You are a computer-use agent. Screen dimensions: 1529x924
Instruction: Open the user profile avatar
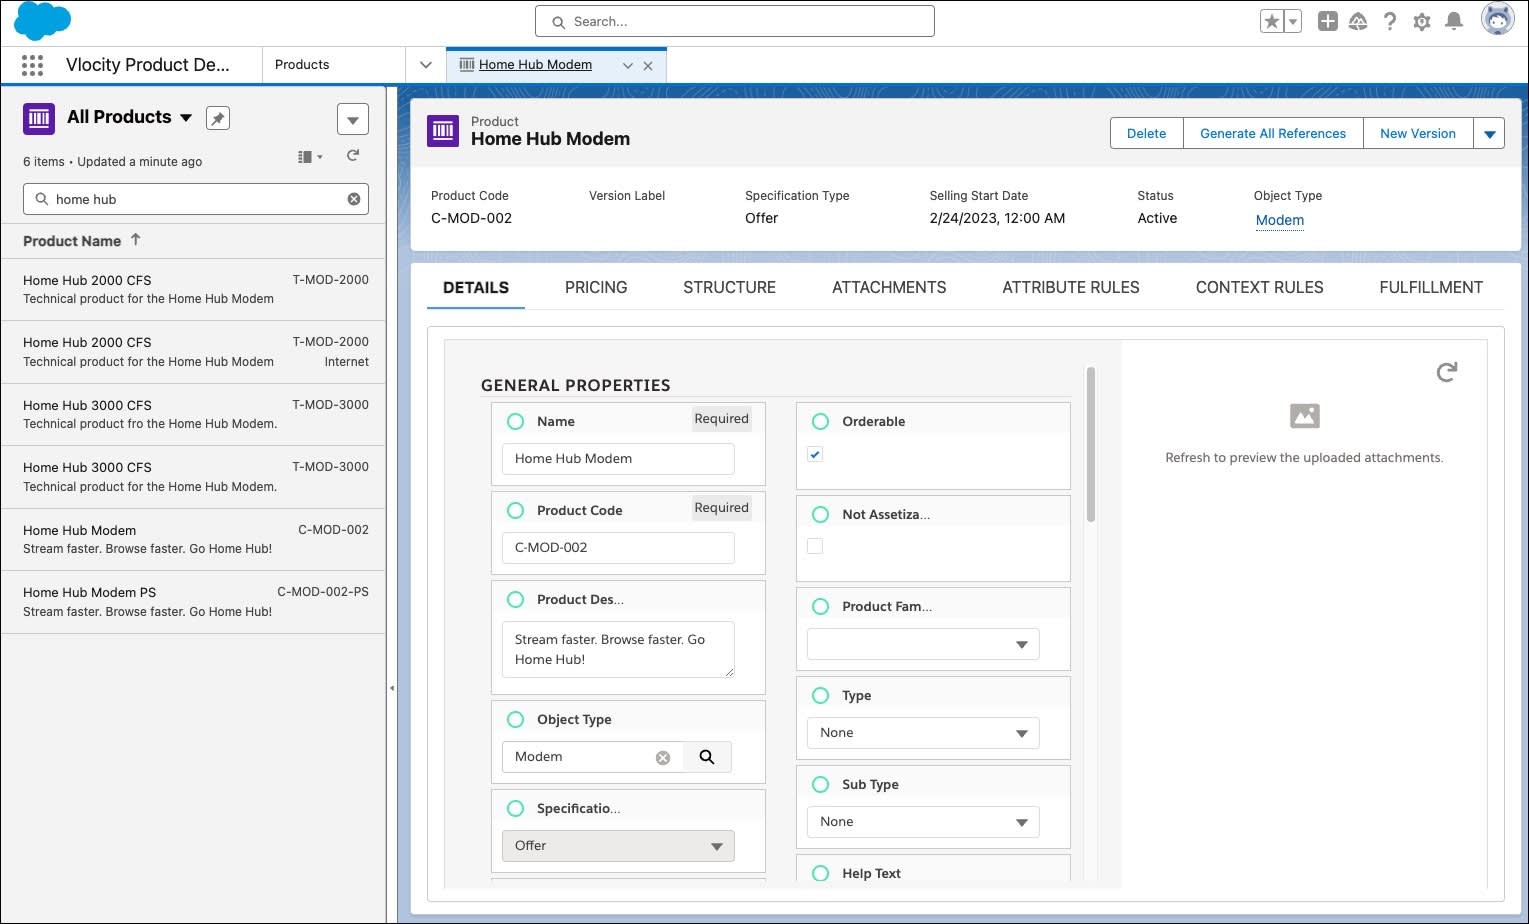click(1497, 19)
